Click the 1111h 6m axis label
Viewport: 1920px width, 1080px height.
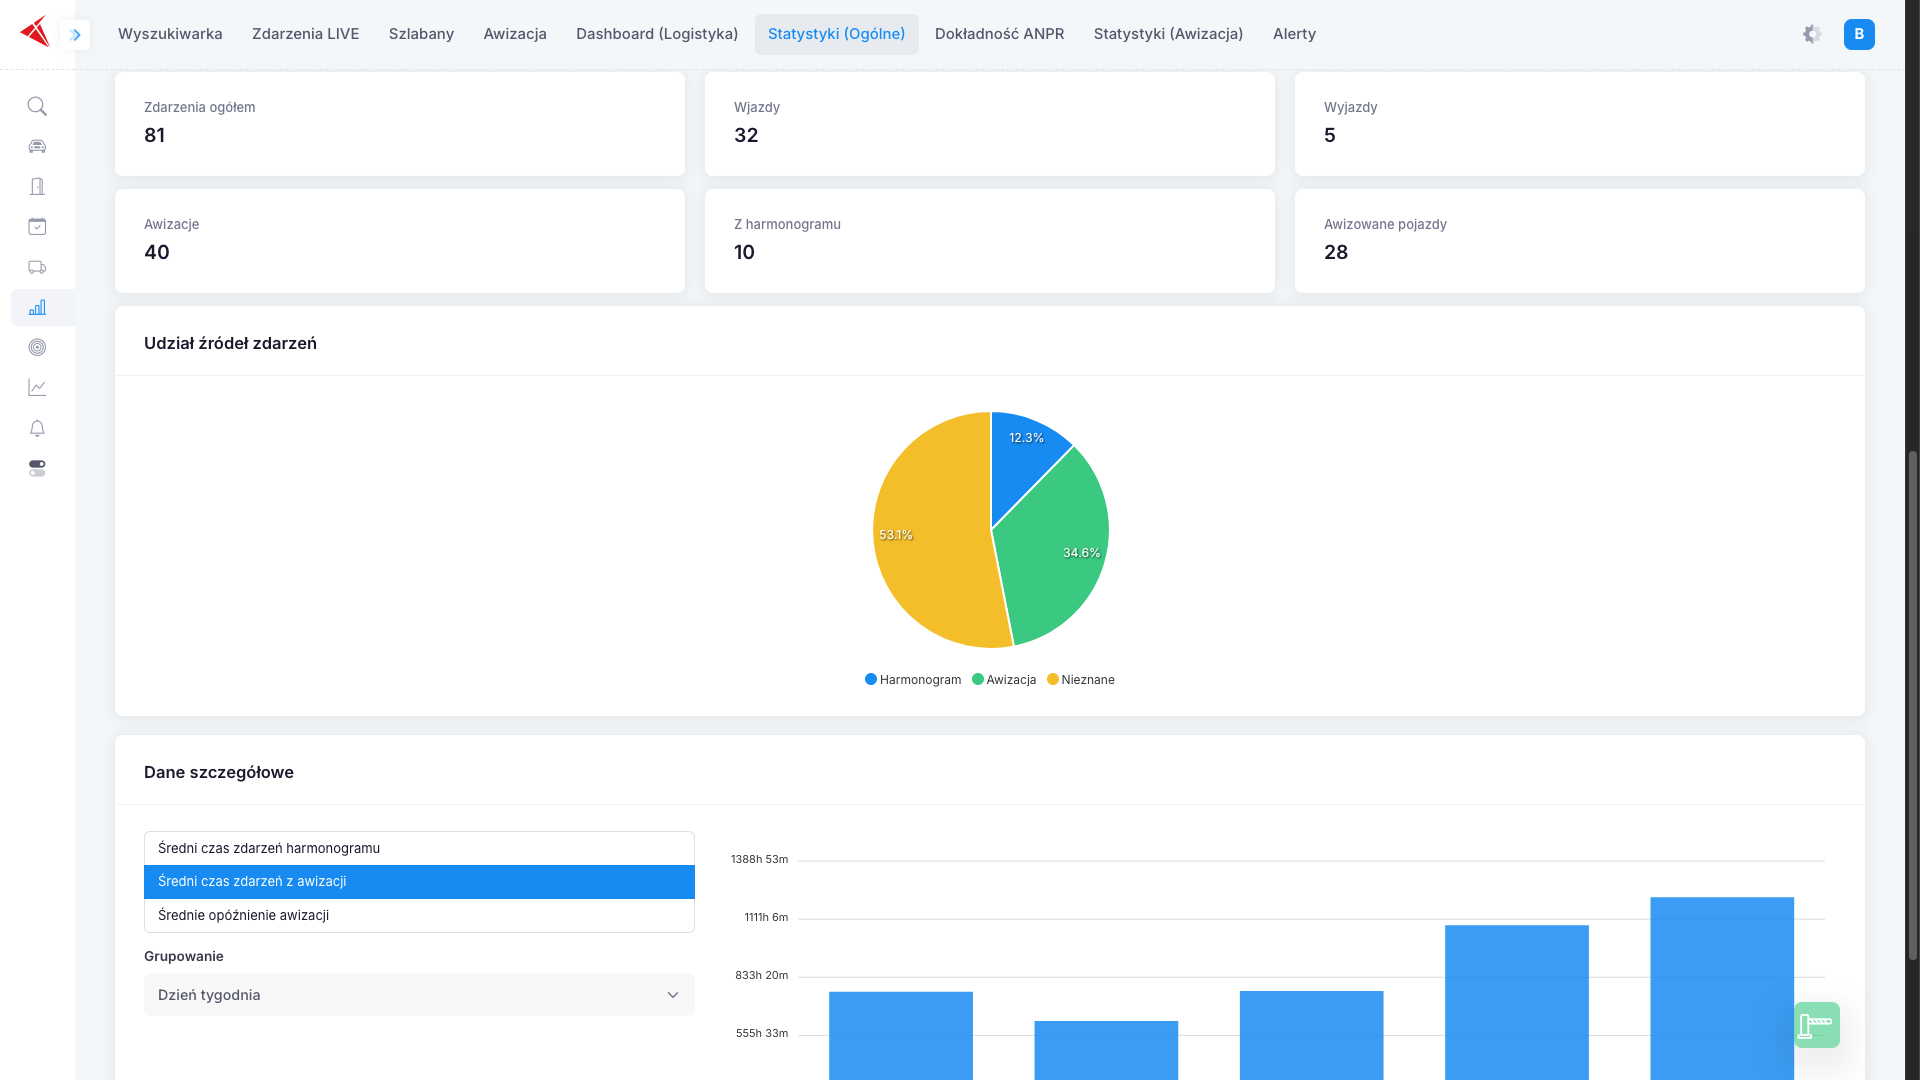point(766,917)
